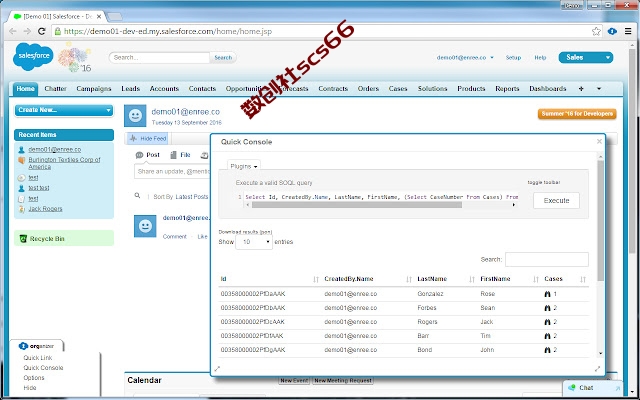The height and width of the screenshot is (400, 640).
Task: Open the Plugins dropdown
Action: tap(244, 166)
